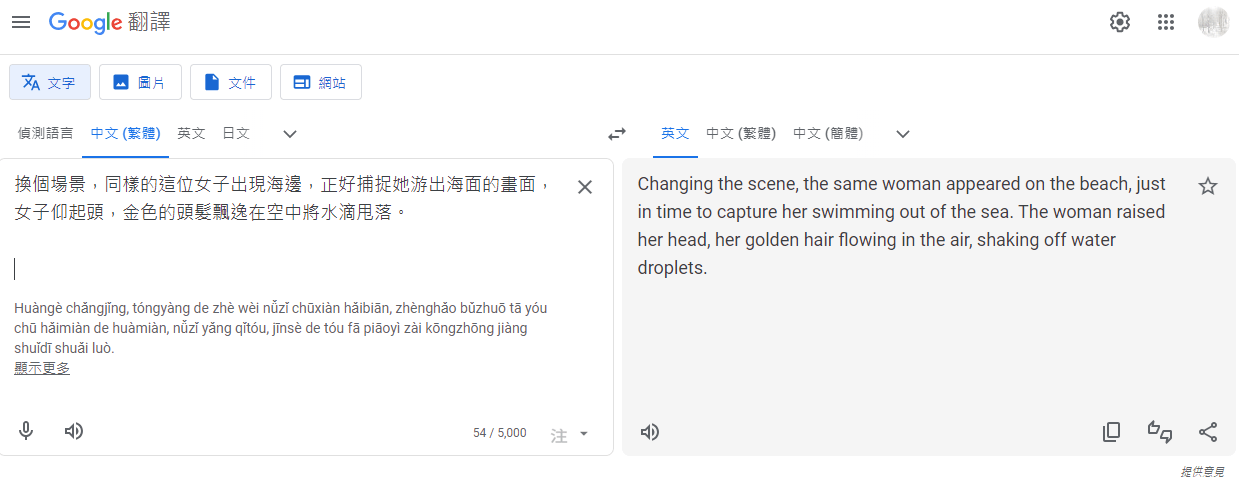The height and width of the screenshot is (489, 1239).
Task: Swap source and target languages
Action: click(x=617, y=134)
